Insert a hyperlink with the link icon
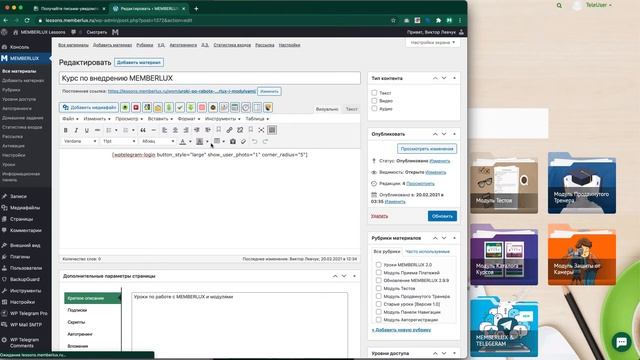 229,130
